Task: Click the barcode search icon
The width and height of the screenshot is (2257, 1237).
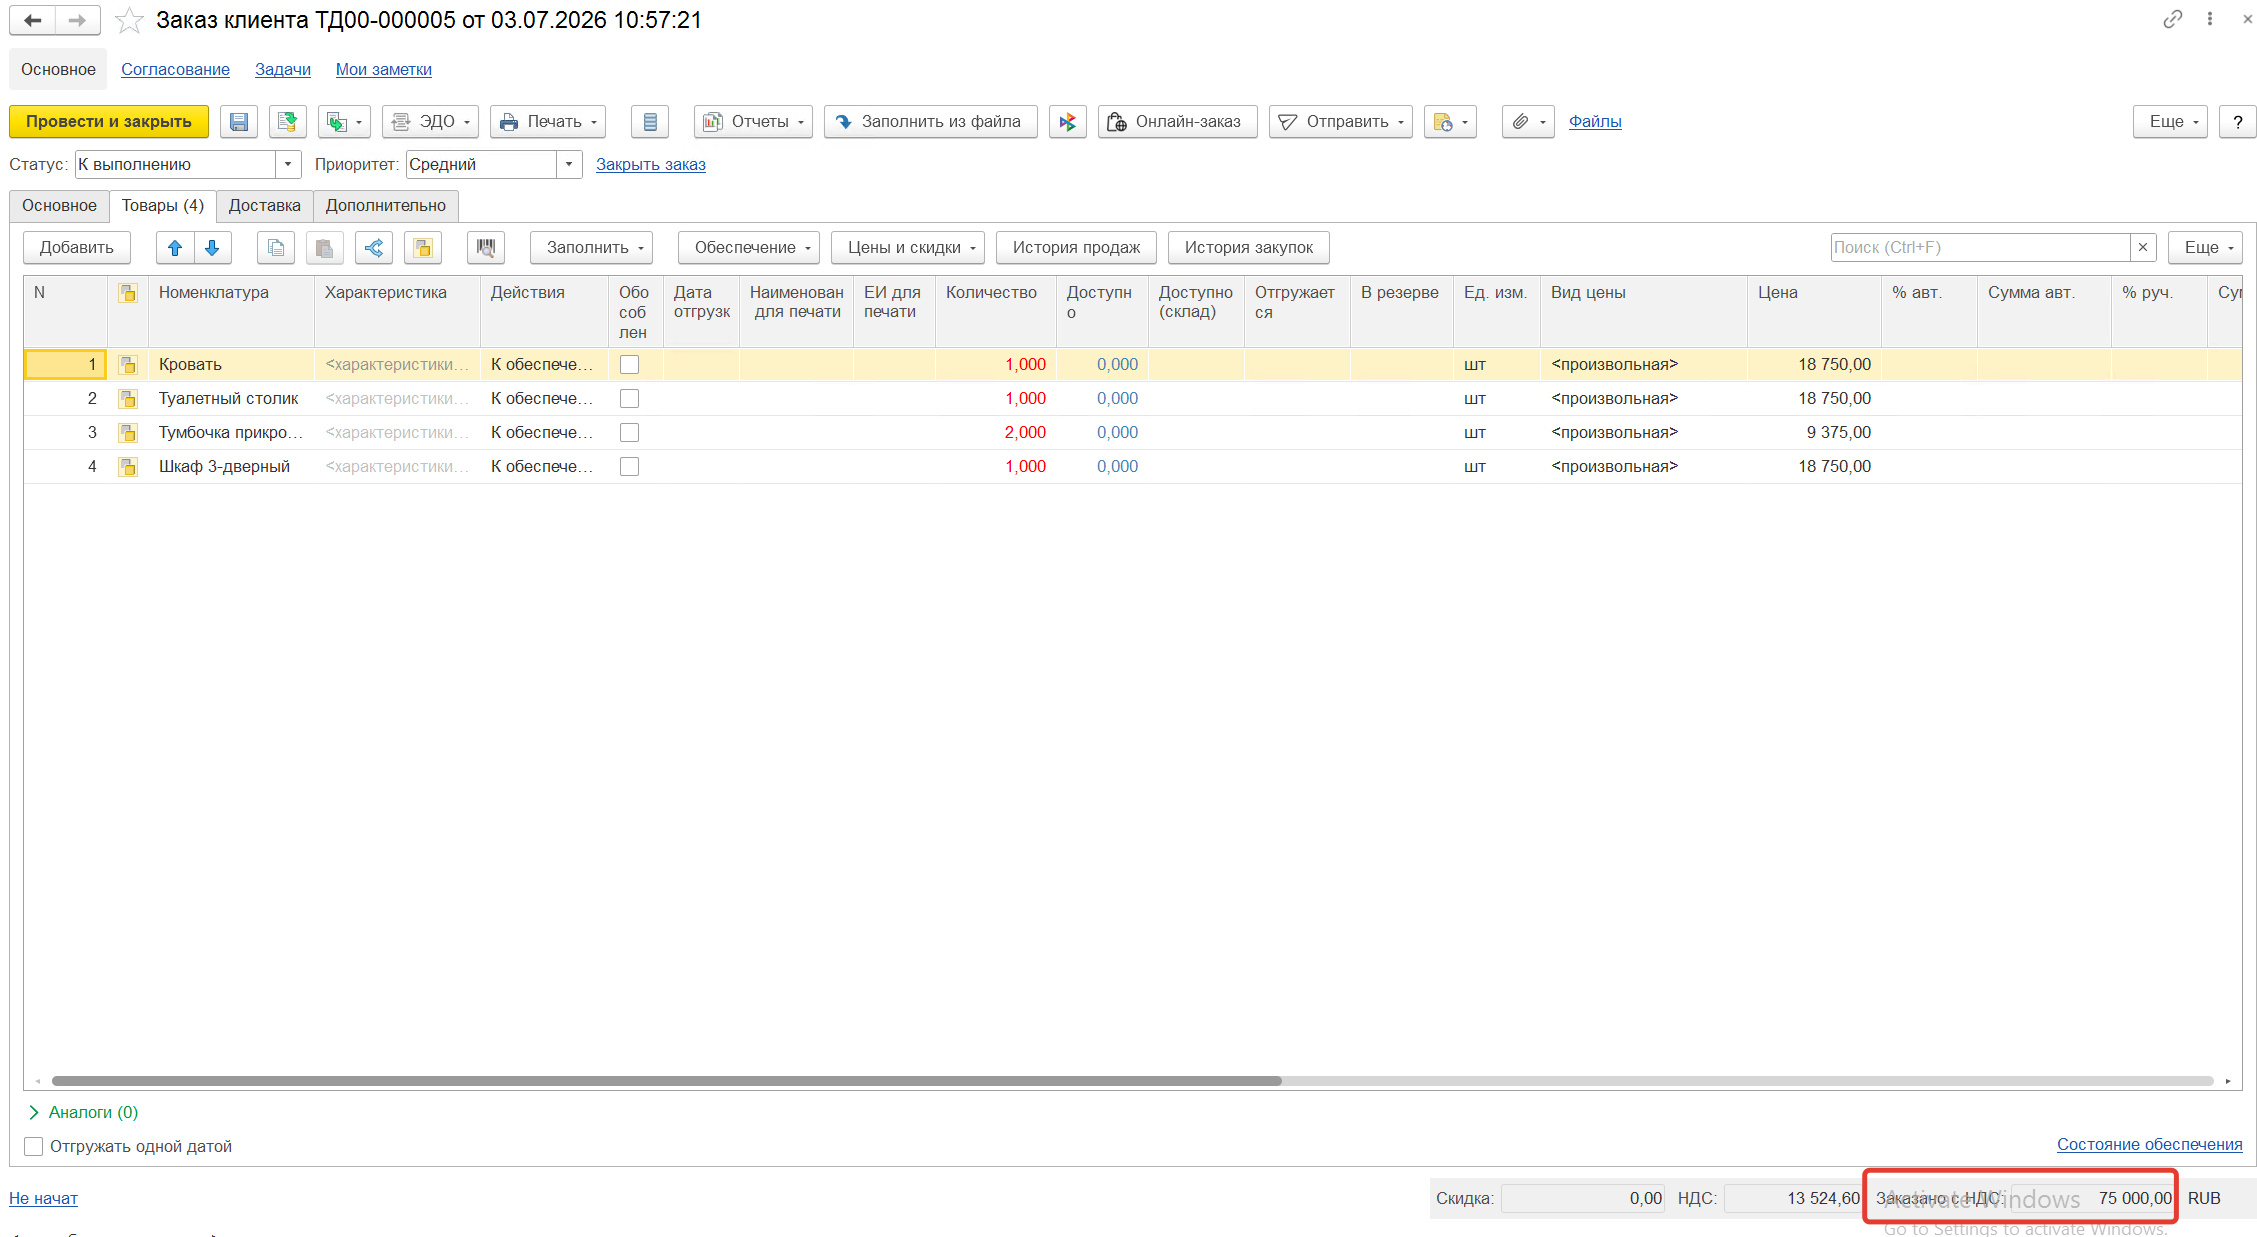Action: 486,248
